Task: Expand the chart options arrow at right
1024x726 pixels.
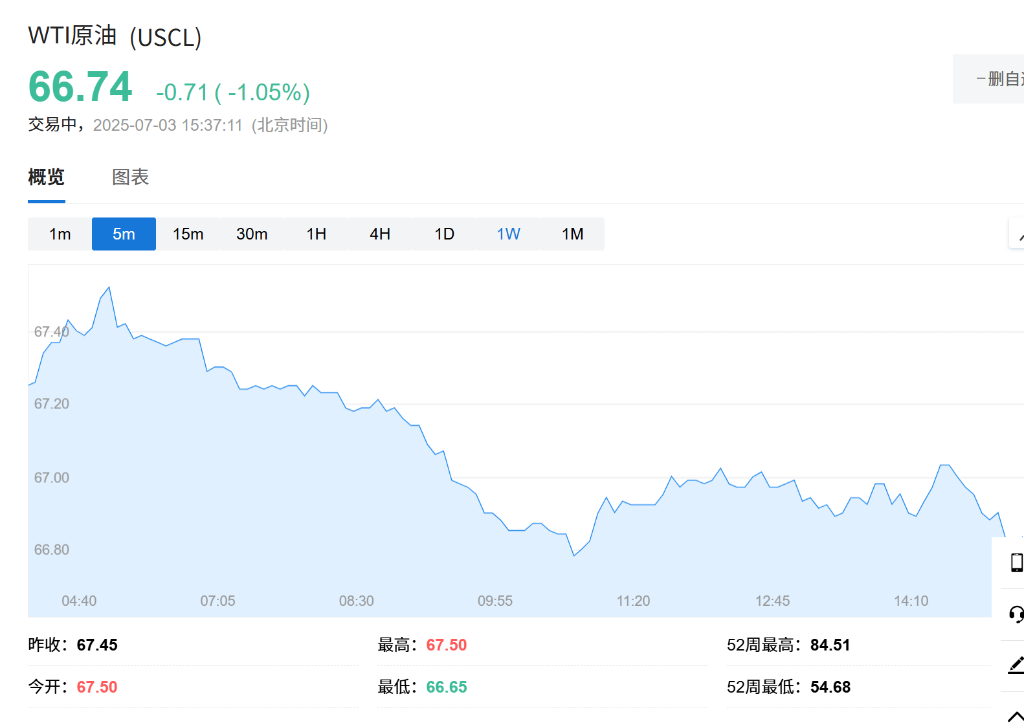Action: coord(1018,235)
